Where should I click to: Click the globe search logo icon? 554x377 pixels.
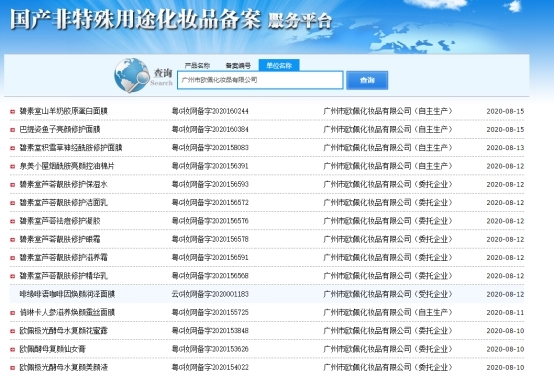[x=132, y=76]
